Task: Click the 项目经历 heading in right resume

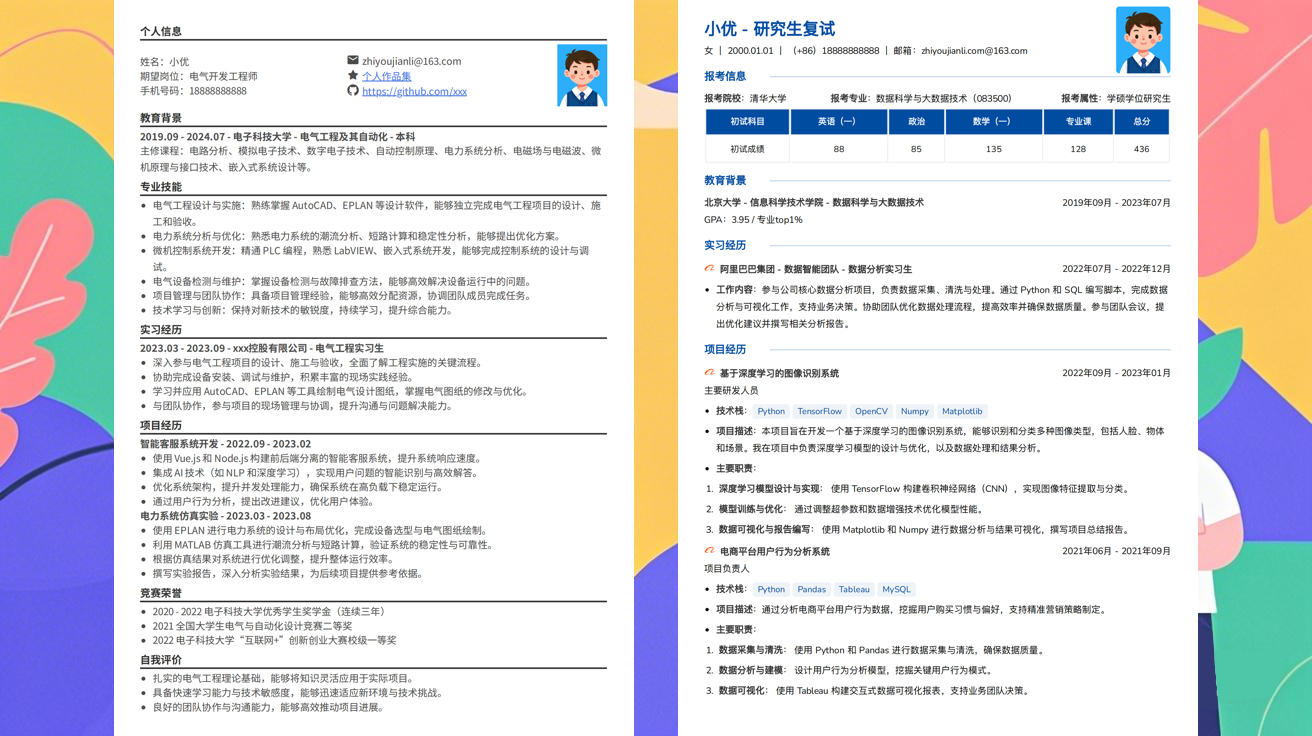Action: (725, 349)
